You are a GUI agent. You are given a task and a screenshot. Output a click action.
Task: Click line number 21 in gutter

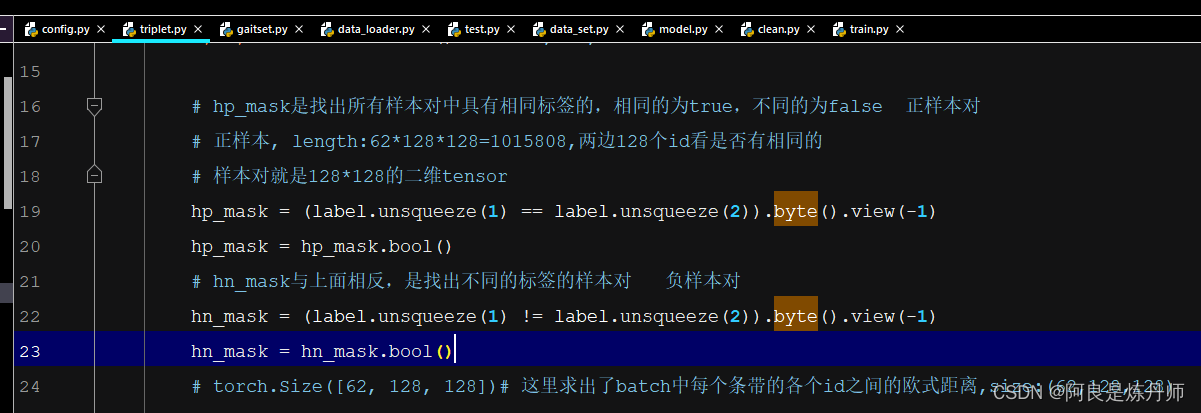pyautogui.click(x=30, y=281)
